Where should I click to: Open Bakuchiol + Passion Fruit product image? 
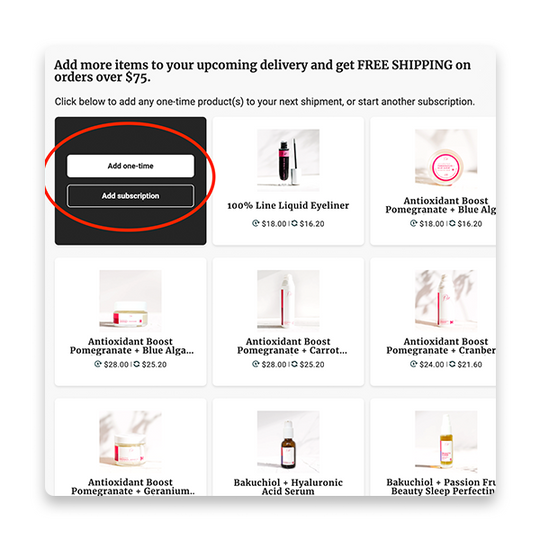pyautogui.click(x=446, y=442)
